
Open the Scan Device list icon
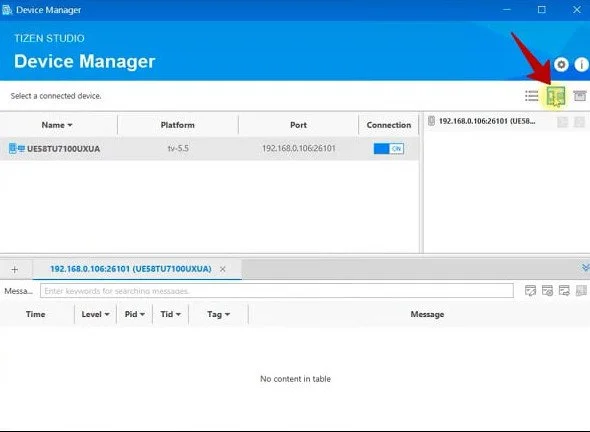pos(531,96)
